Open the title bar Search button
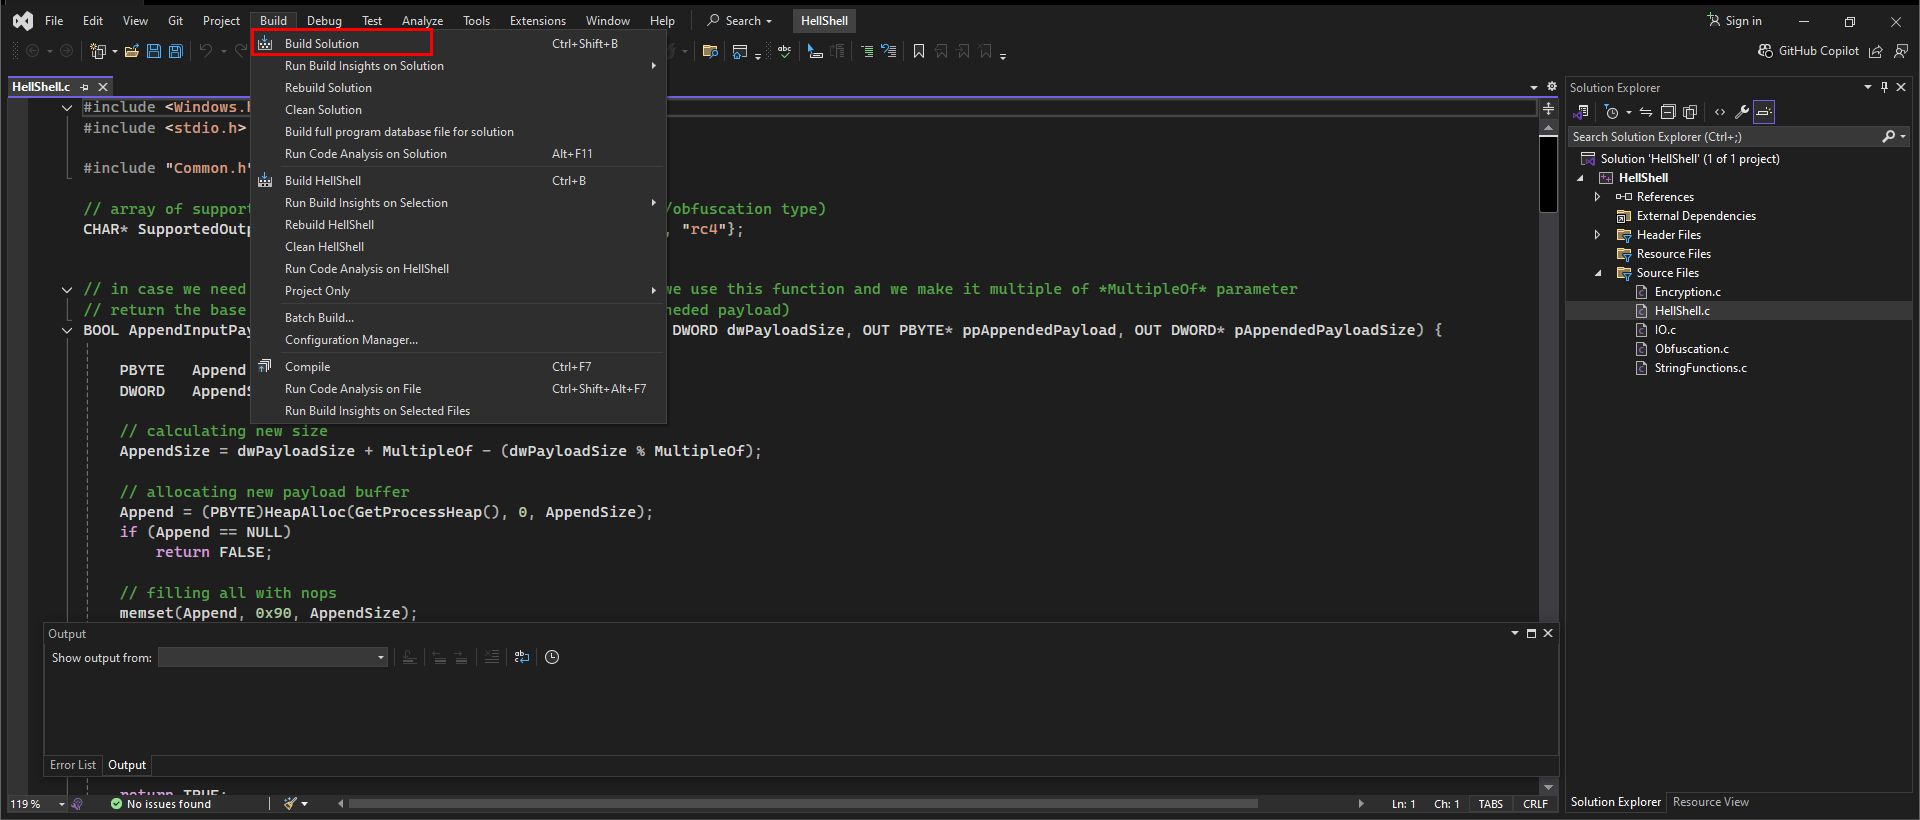 pos(740,21)
